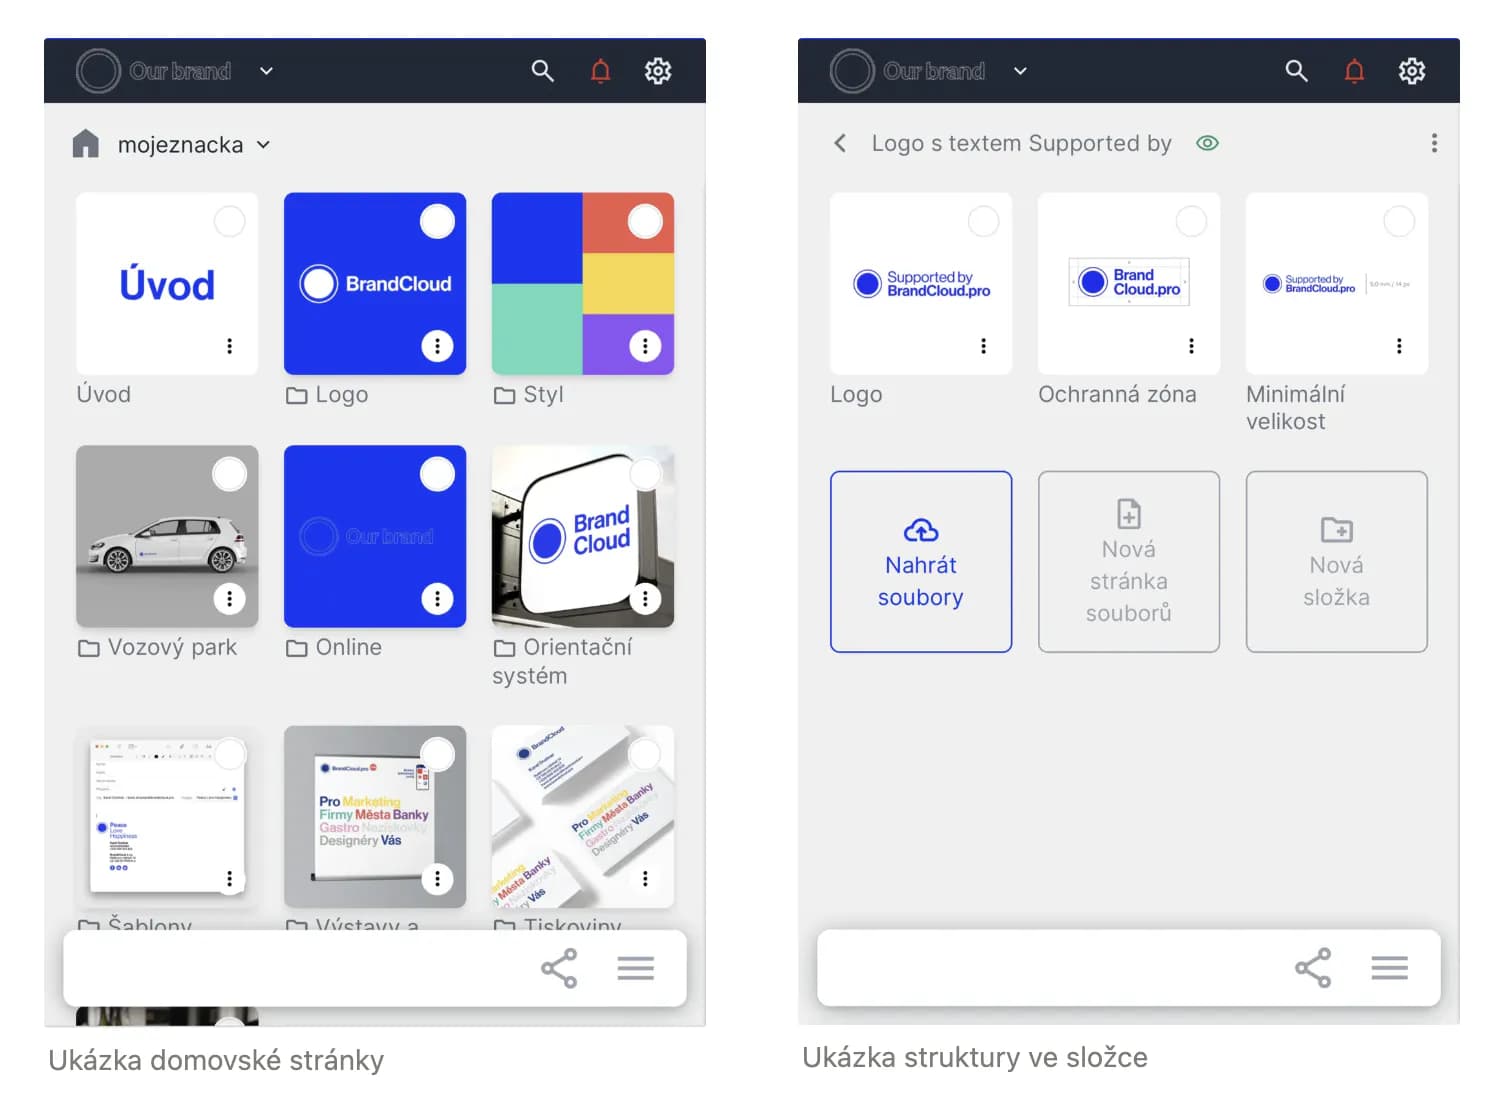
Task: Open search in the mojeznacka home screen header
Action: [x=542, y=71]
